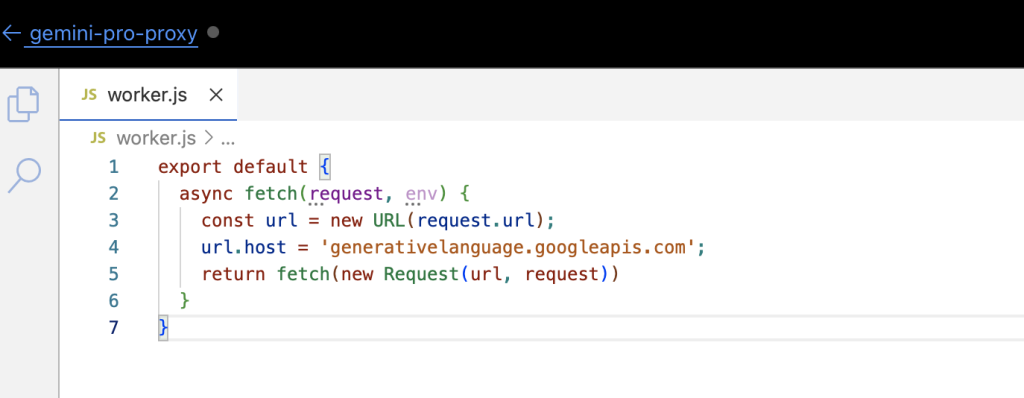1024x398 pixels.
Task: Click the 'async' keyword on line 2
Action: point(206,194)
